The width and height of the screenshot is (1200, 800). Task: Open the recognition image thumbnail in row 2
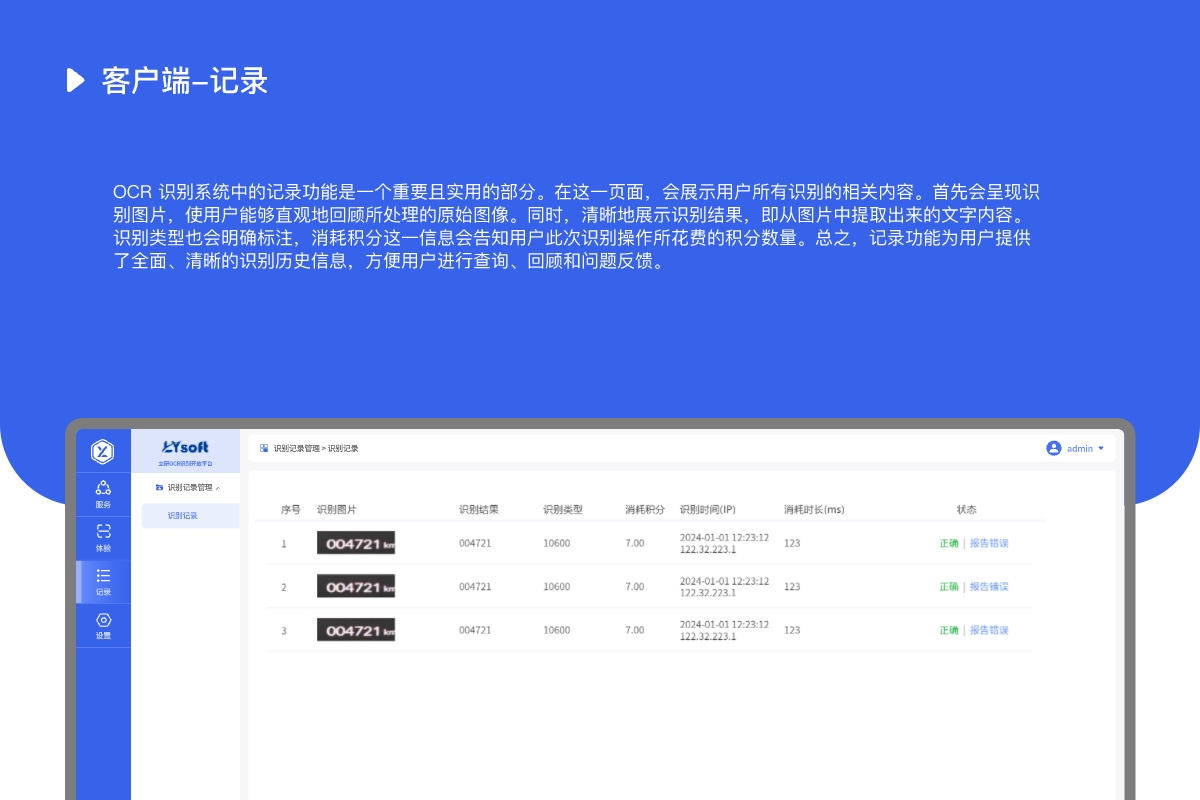coord(356,586)
